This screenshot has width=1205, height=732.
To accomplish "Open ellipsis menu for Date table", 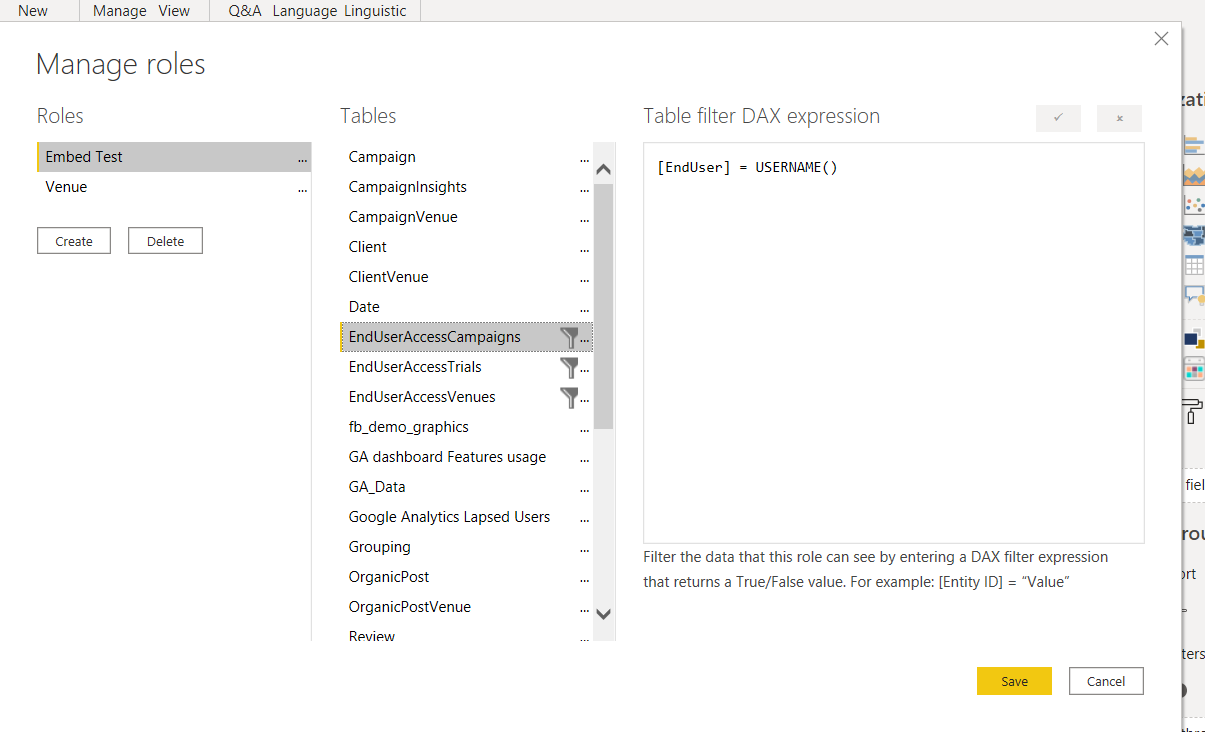I will (585, 309).
